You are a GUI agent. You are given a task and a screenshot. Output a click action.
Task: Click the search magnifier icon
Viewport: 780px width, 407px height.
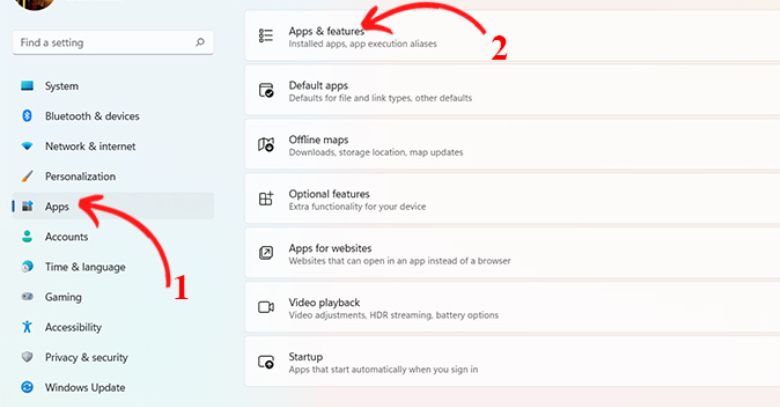coord(200,42)
